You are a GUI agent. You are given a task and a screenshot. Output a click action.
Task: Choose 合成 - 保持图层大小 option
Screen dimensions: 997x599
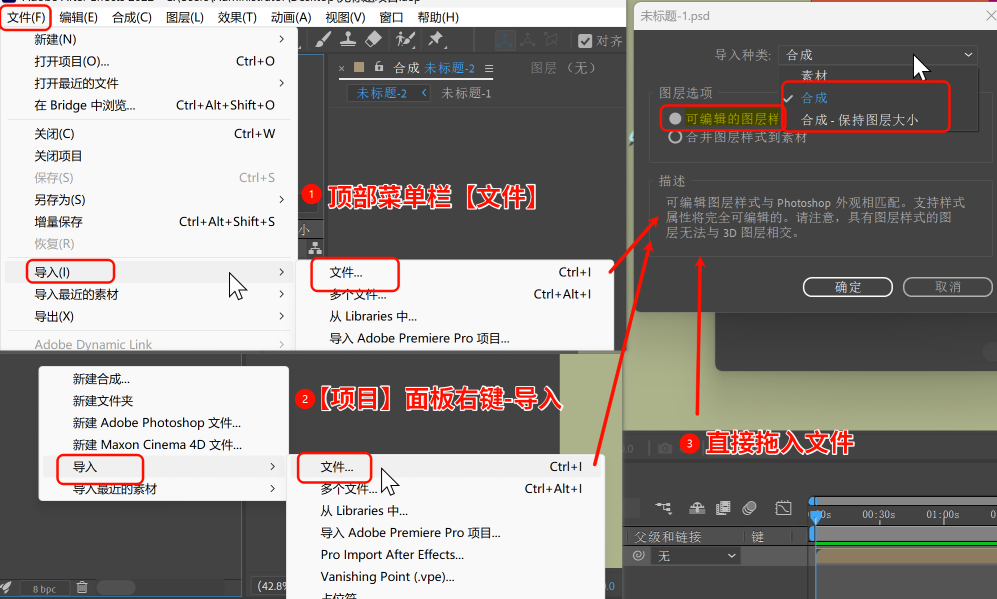click(860, 120)
